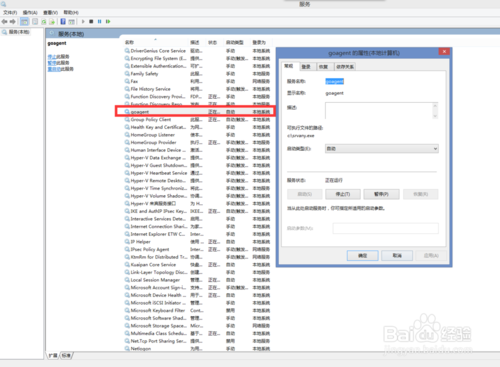Screen dimensions: 500x367
Task: Click the icon beside Local Session Manager
Action: [127, 280]
